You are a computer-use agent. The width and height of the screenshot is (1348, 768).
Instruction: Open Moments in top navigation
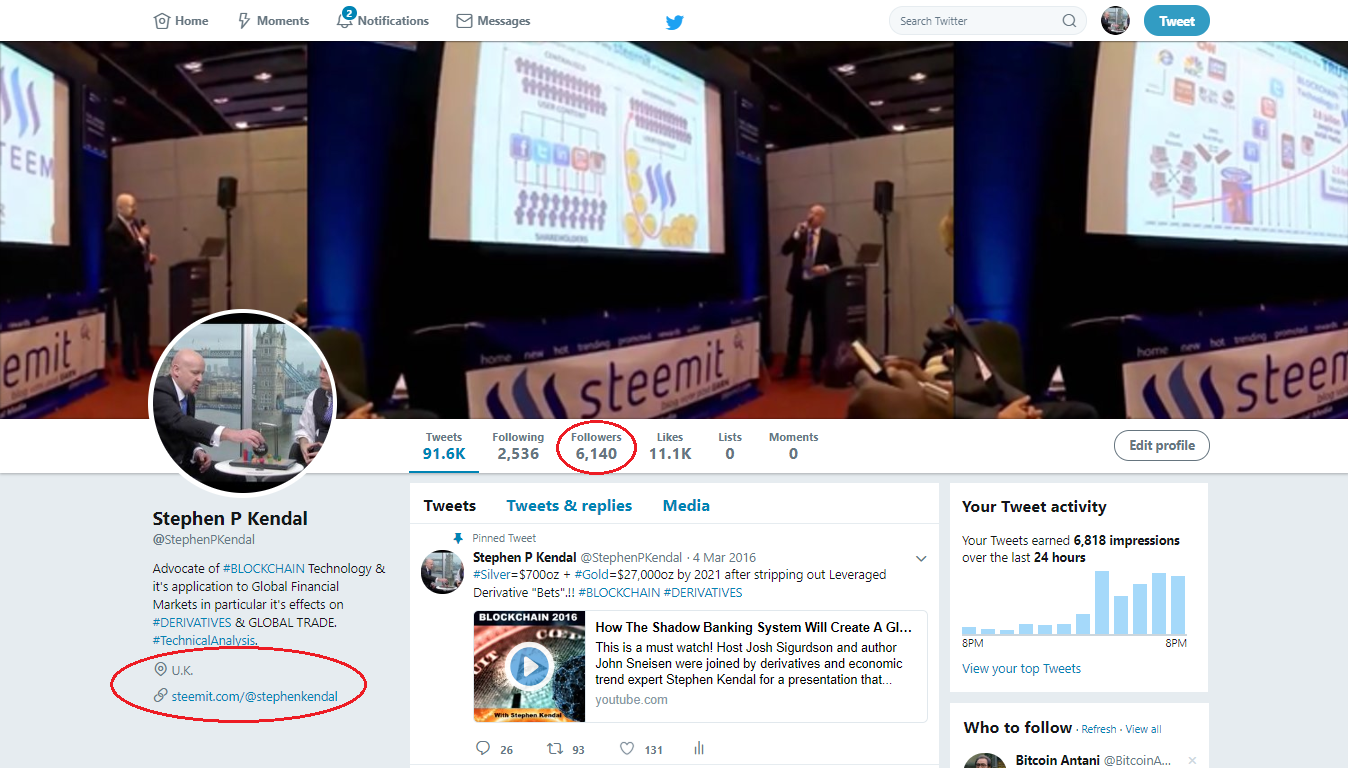[273, 21]
